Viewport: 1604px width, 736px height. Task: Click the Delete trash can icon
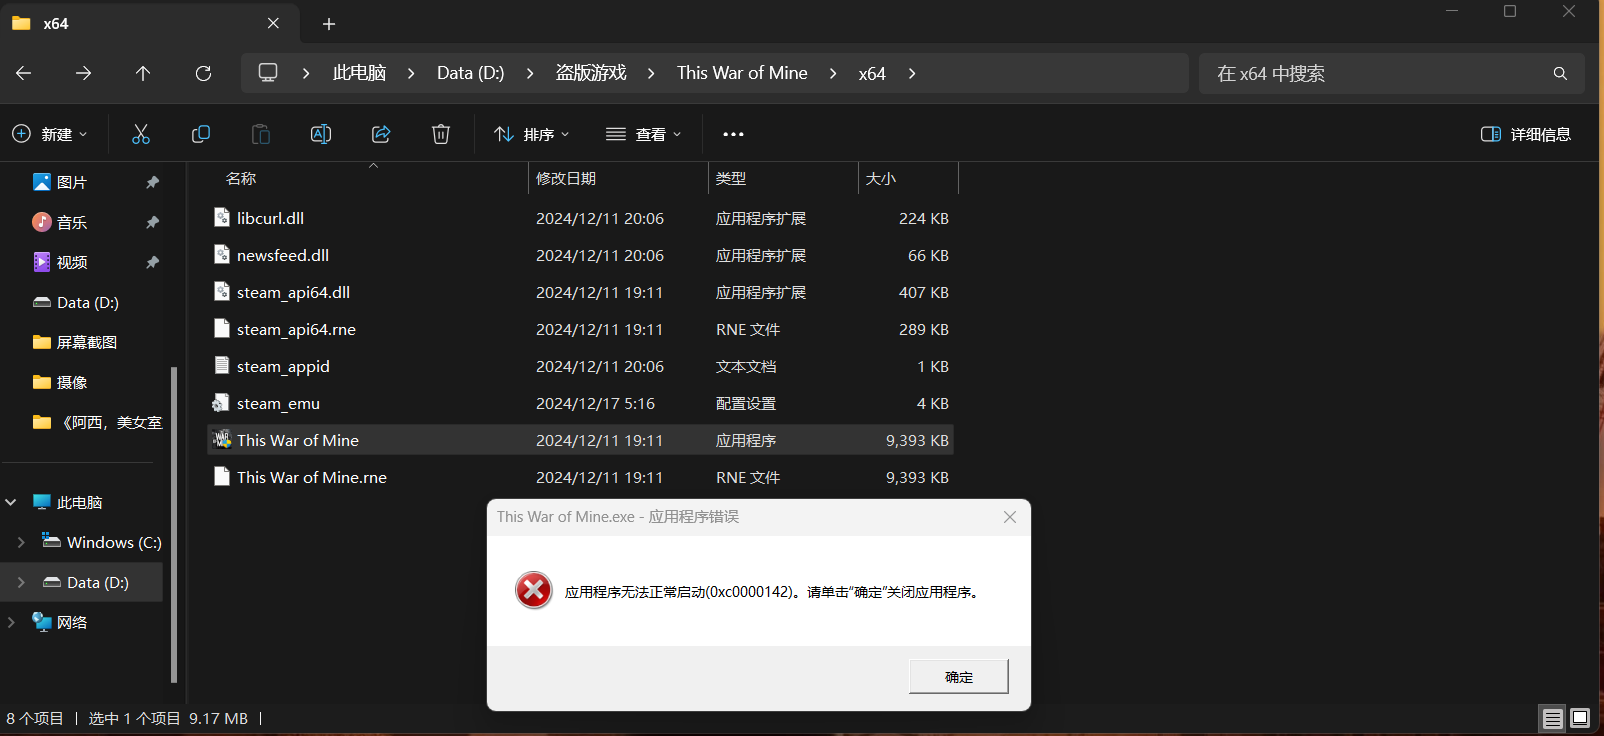click(x=441, y=134)
